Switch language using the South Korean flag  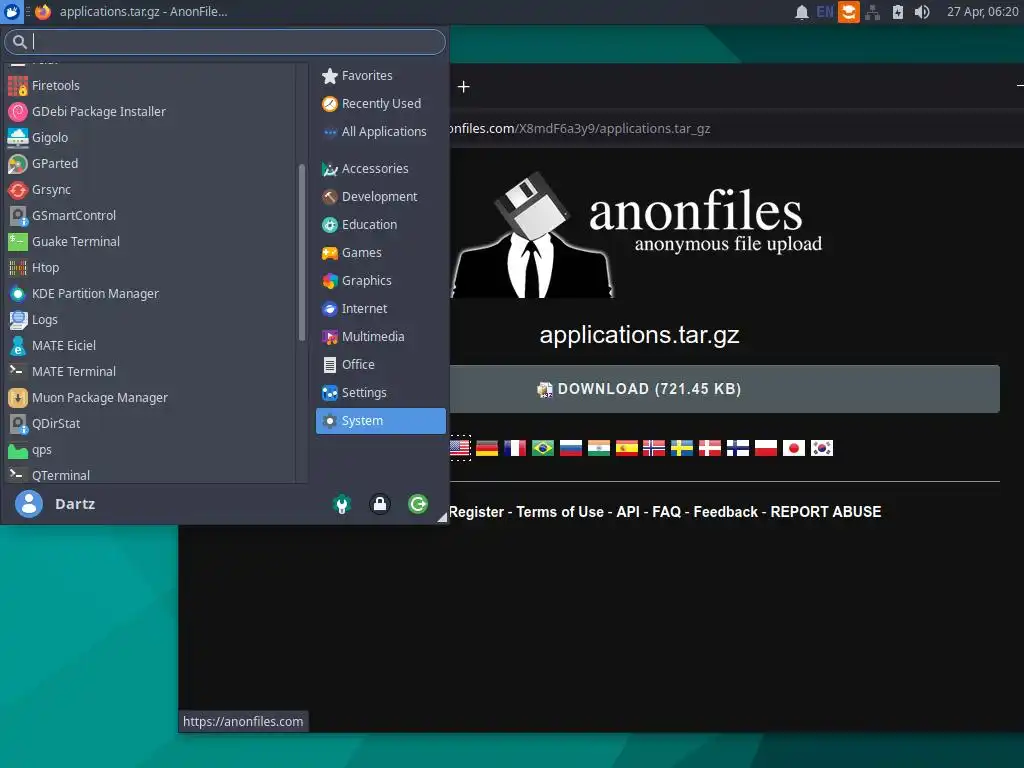pos(822,448)
